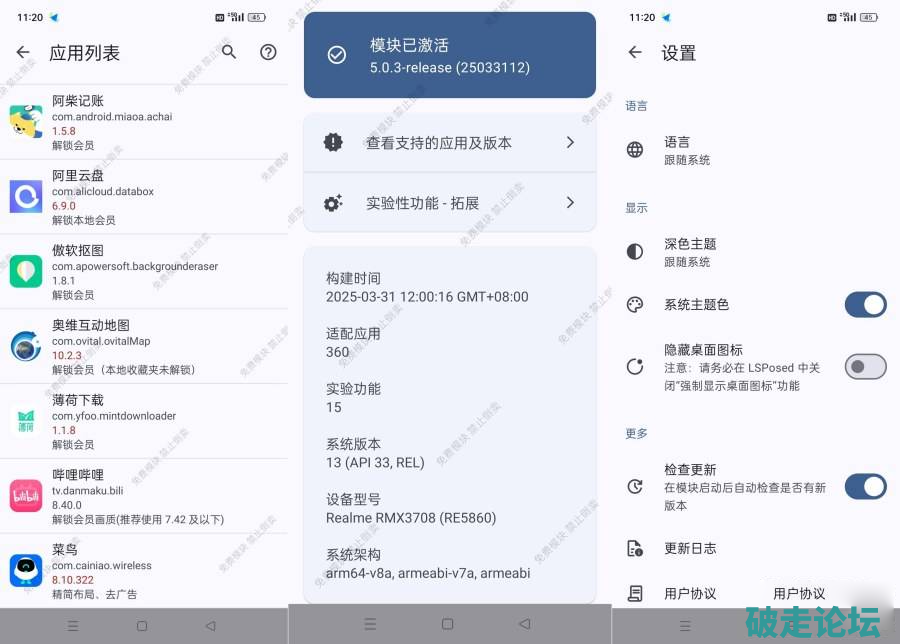Expand 实验性功能 - 拓展 chevron
The height and width of the screenshot is (644, 900).
tap(570, 203)
